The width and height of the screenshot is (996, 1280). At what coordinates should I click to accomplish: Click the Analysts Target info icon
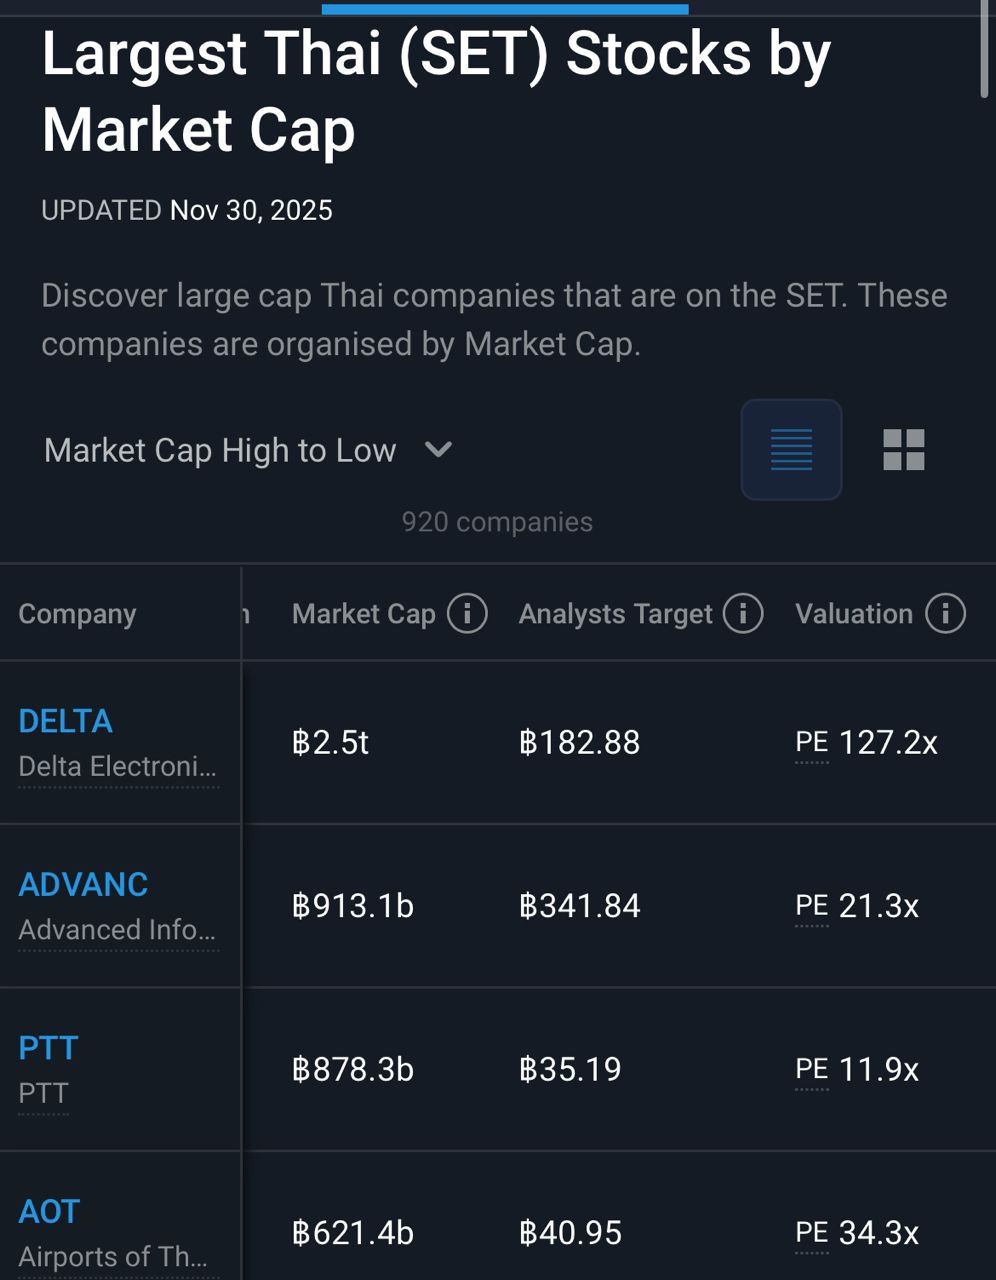pyautogui.click(x=743, y=614)
